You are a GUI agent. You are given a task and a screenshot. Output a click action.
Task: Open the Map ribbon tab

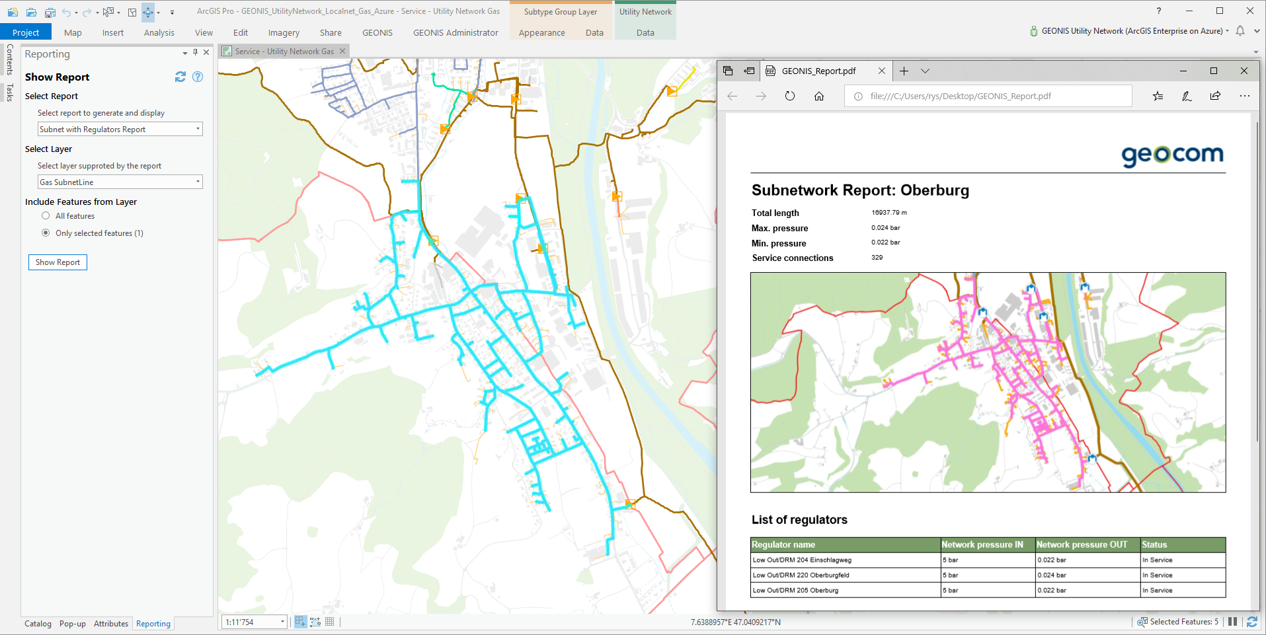pos(73,32)
